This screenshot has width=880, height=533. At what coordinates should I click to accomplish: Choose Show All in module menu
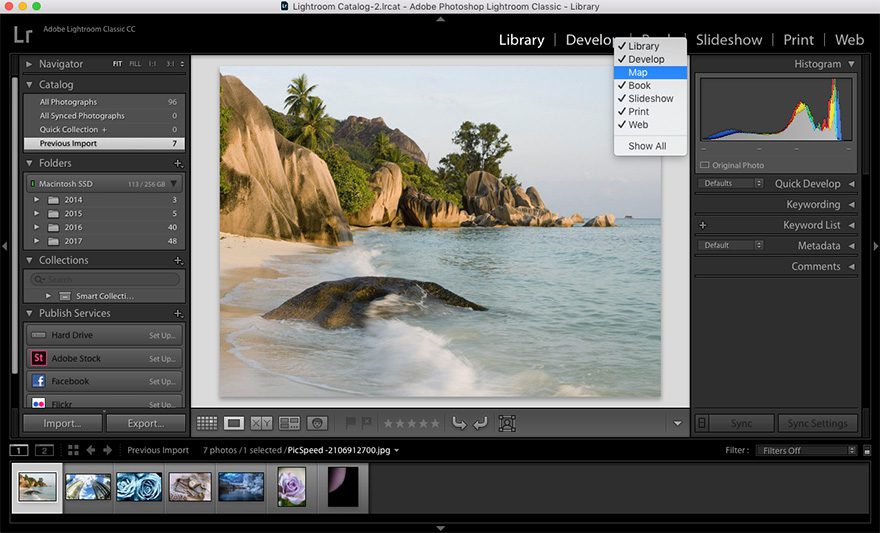pos(647,146)
